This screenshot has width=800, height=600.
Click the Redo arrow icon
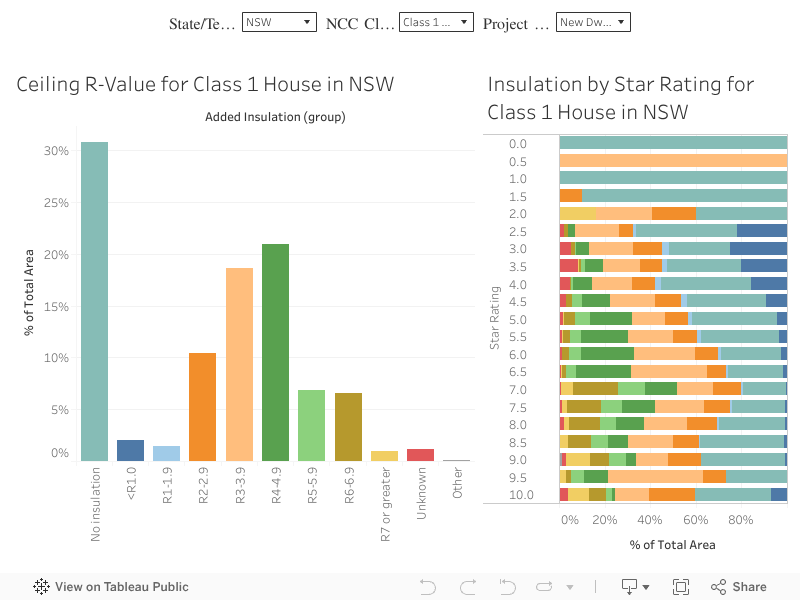point(466,586)
